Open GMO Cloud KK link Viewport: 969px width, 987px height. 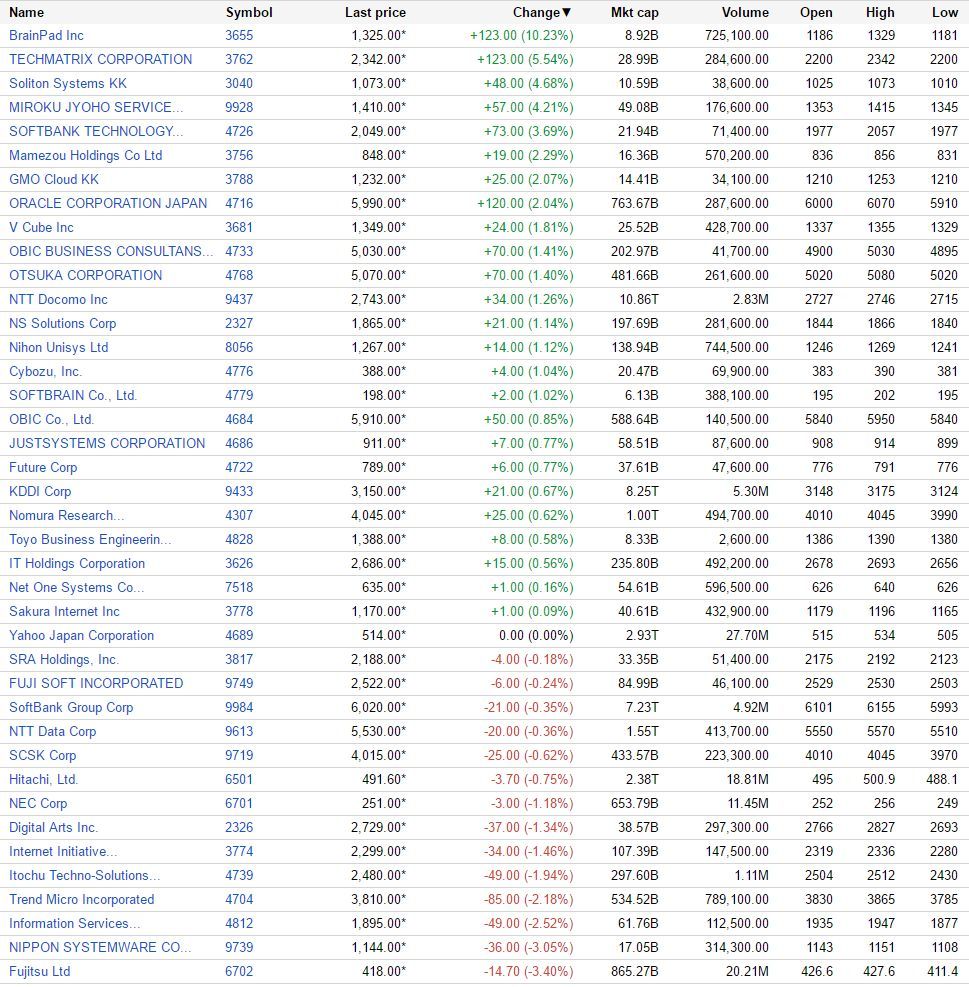pos(54,179)
